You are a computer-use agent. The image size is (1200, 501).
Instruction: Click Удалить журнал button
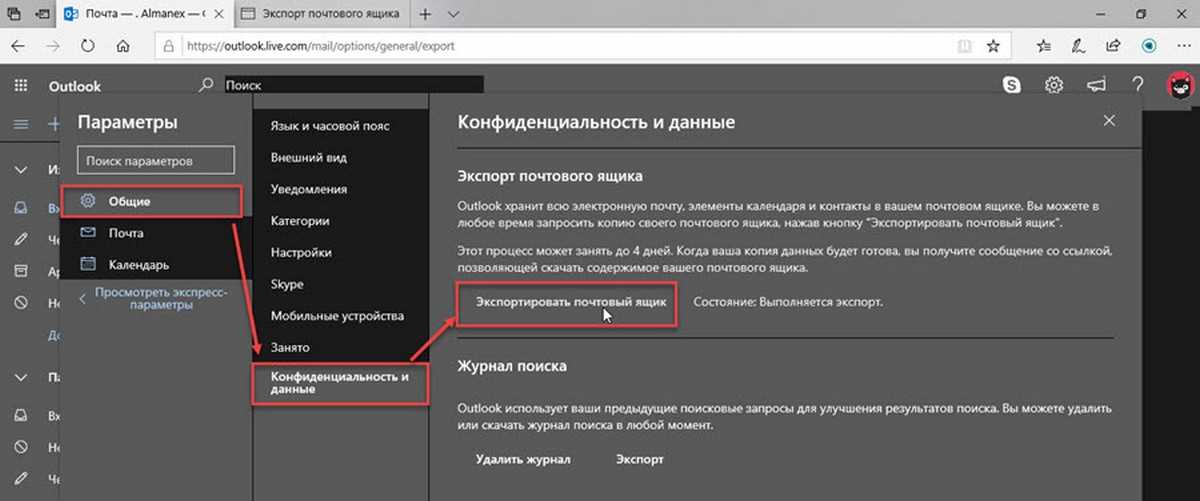(522, 460)
